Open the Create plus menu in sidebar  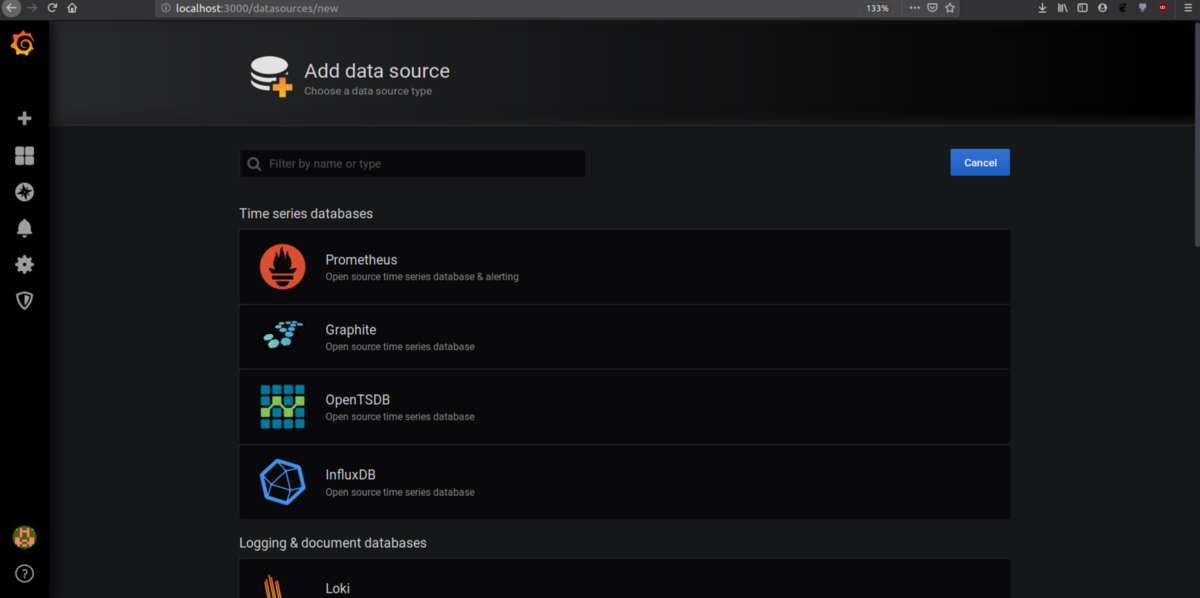click(x=25, y=118)
